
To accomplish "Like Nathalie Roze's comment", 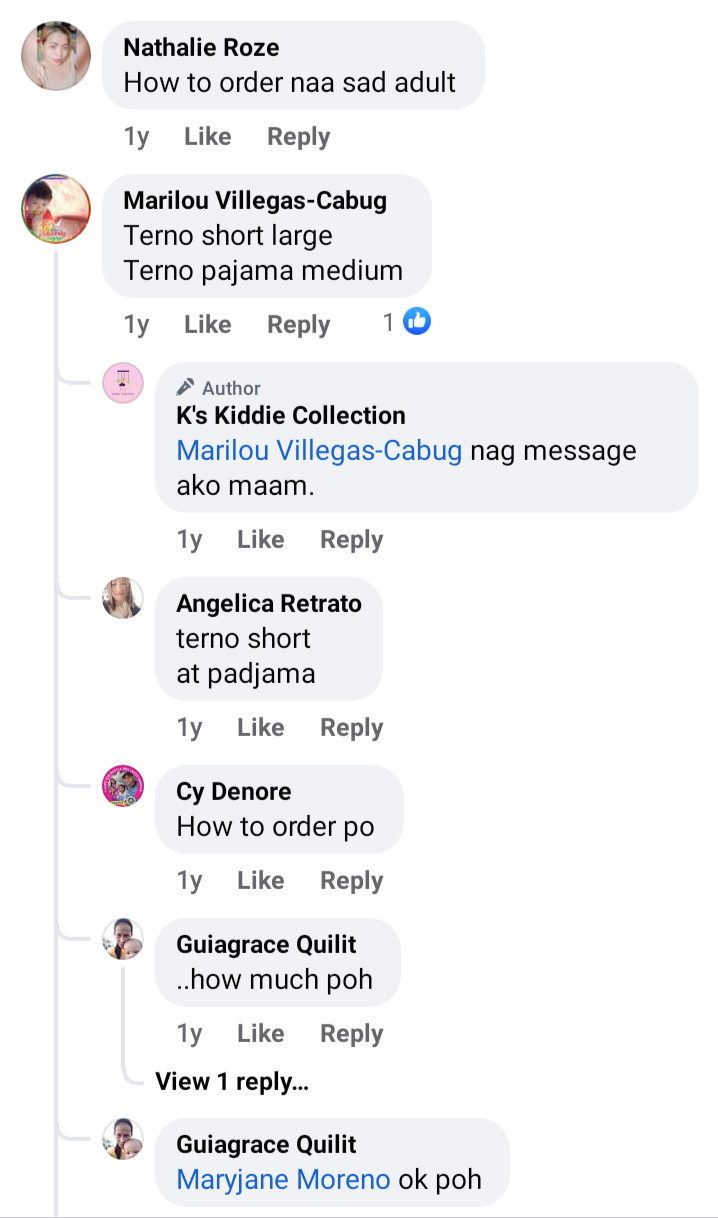I will [207, 137].
